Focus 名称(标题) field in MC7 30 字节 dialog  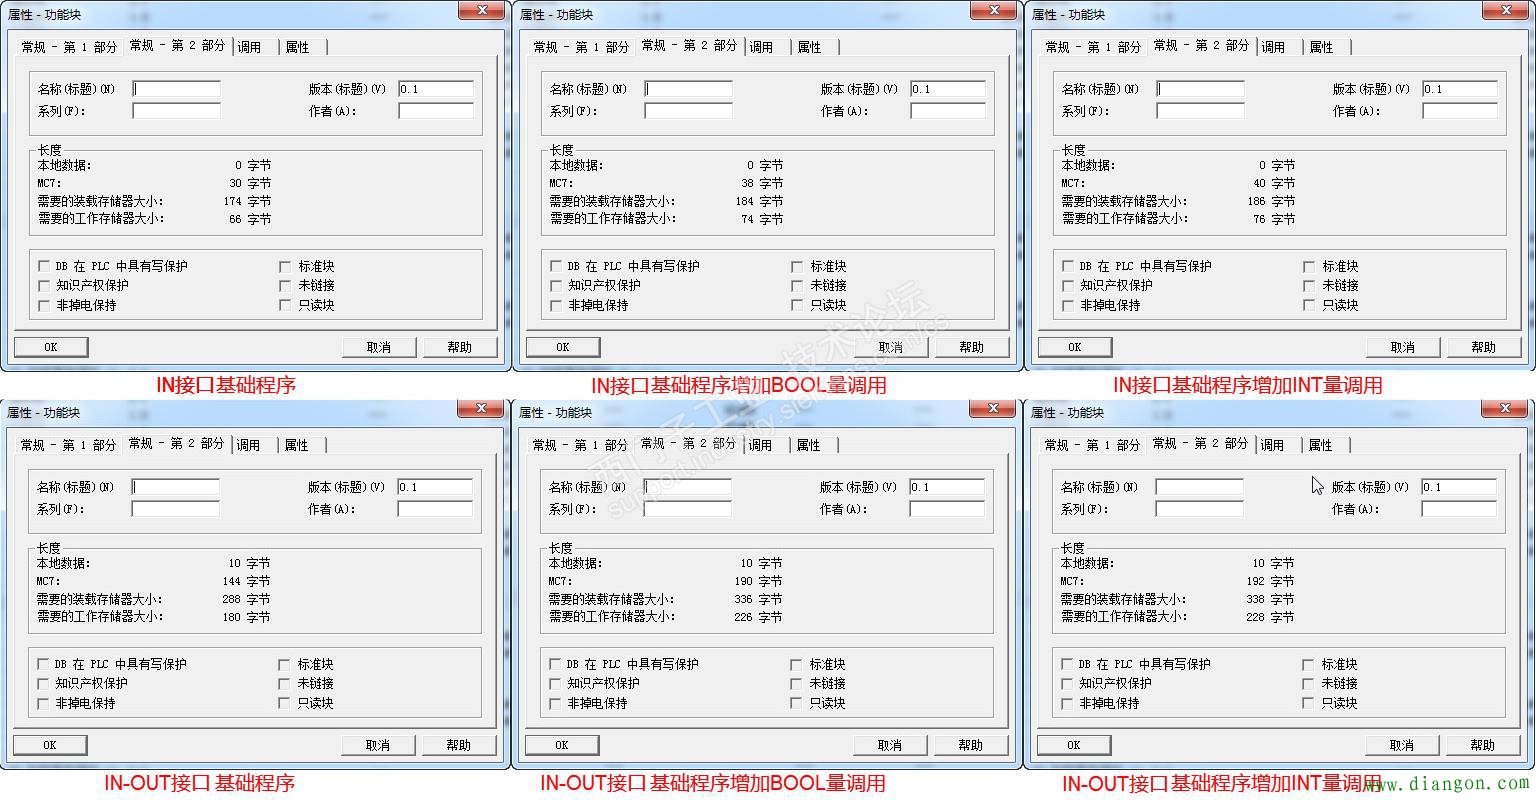coord(177,89)
